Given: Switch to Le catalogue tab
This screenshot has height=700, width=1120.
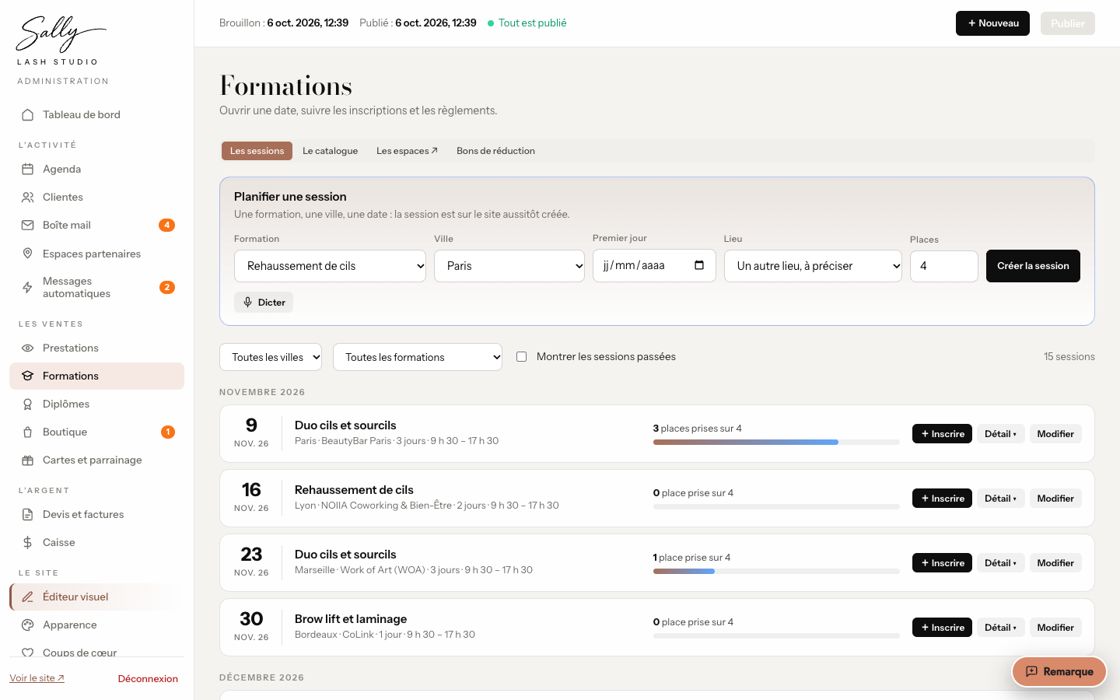Looking at the screenshot, I should pyautogui.click(x=330, y=151).
